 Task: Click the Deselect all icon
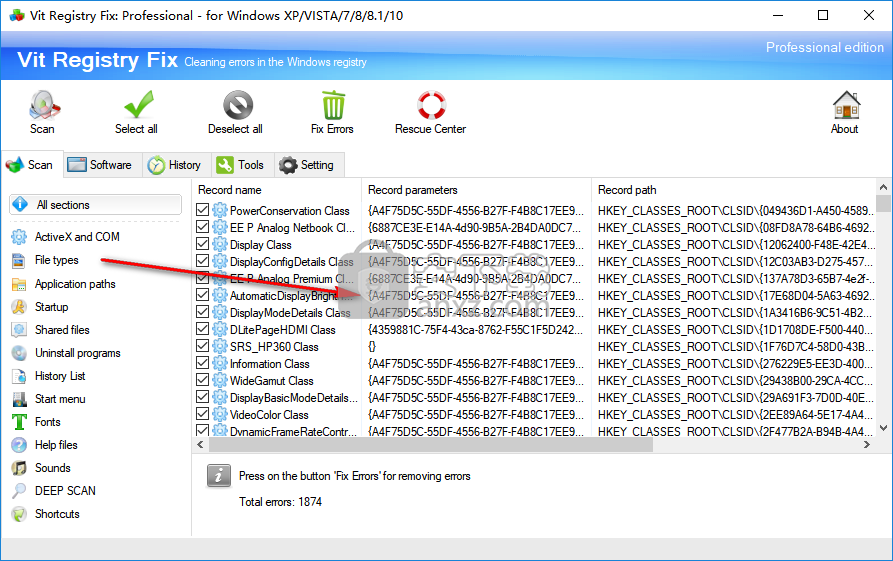pyautogui.click(x=237, y=105)
